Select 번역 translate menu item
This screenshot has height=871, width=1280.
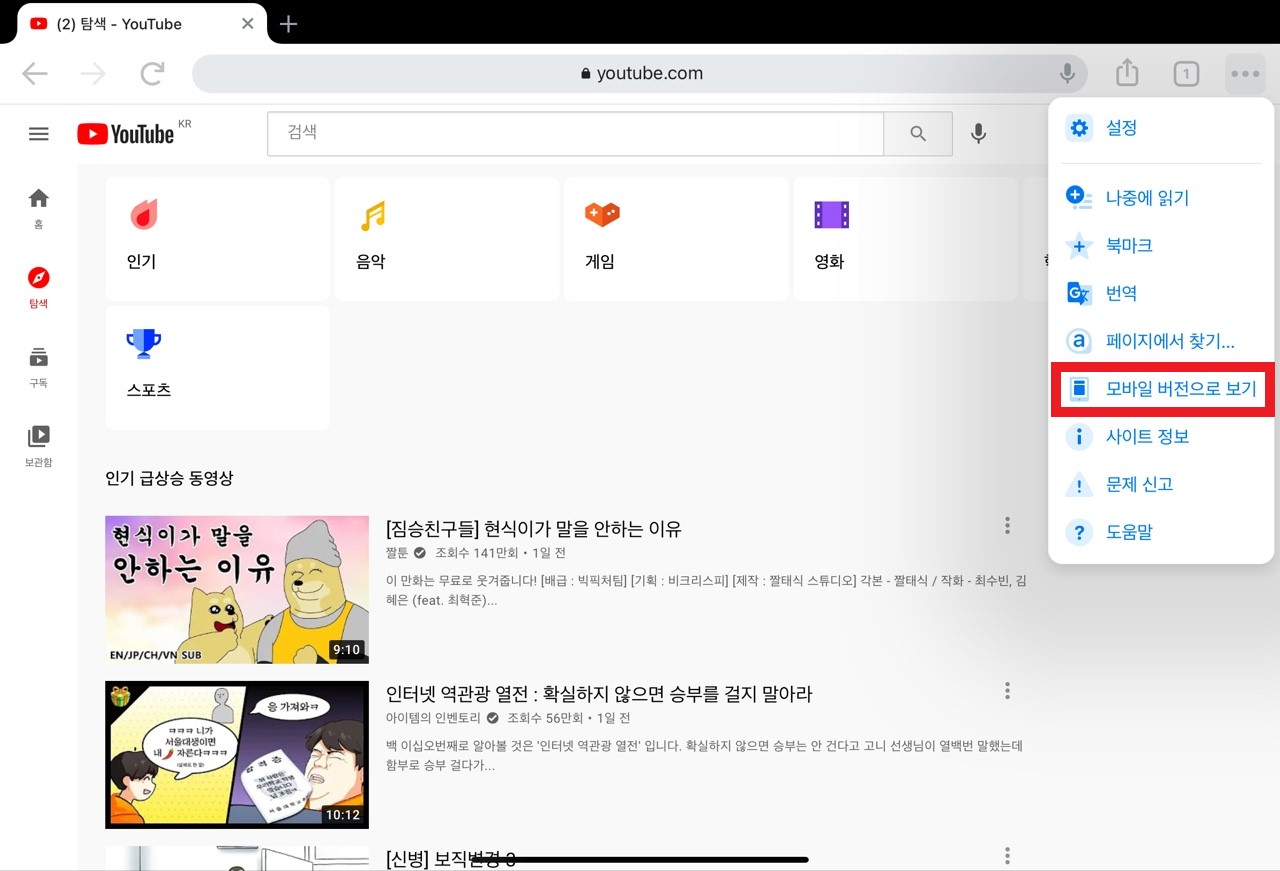(1161, 293)
